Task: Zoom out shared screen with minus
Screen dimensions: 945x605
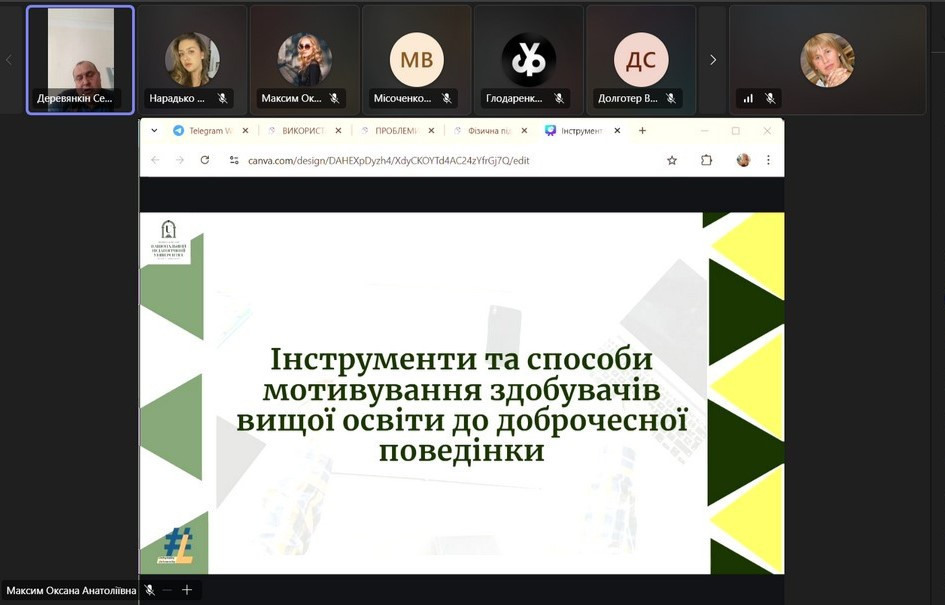Action: click(x=168, y=591)
